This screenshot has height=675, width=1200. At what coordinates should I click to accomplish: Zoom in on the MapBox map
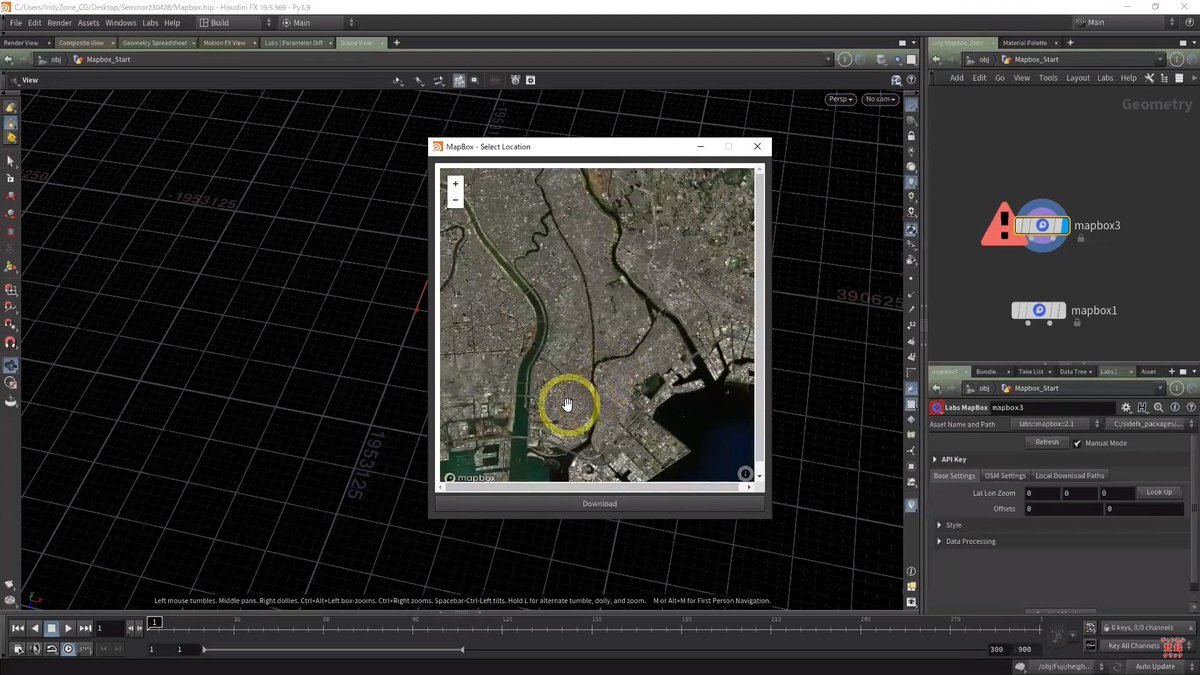point(456,184)
